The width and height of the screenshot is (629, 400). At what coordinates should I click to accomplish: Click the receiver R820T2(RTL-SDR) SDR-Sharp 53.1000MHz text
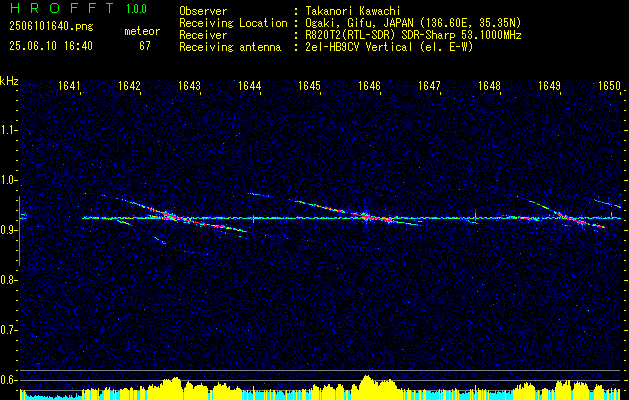pyautogui.click(x=413, y=35)
